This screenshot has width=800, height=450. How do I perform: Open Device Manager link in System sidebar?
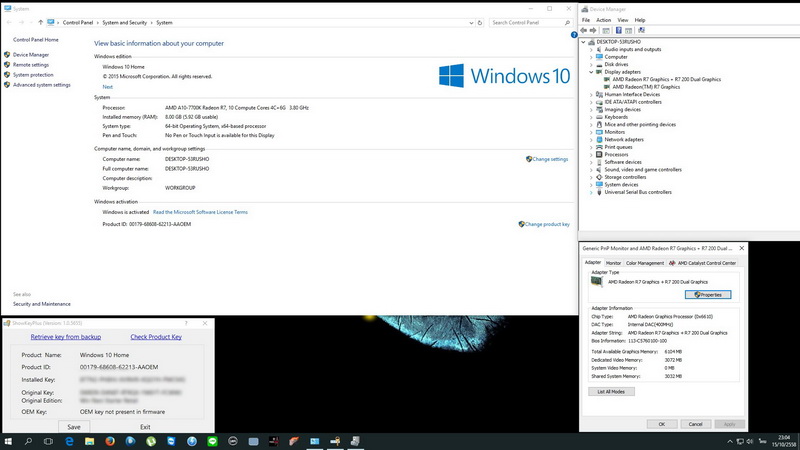point(31,55)
